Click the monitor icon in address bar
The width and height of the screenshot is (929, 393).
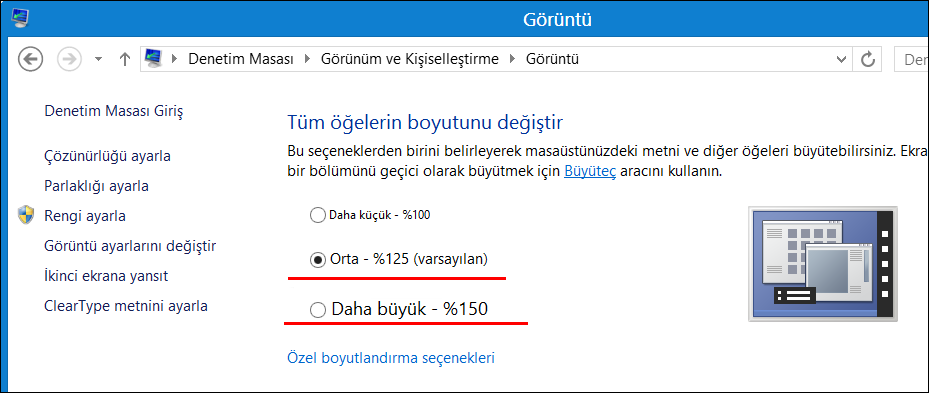pyautogui.click(x=154, y=59)
